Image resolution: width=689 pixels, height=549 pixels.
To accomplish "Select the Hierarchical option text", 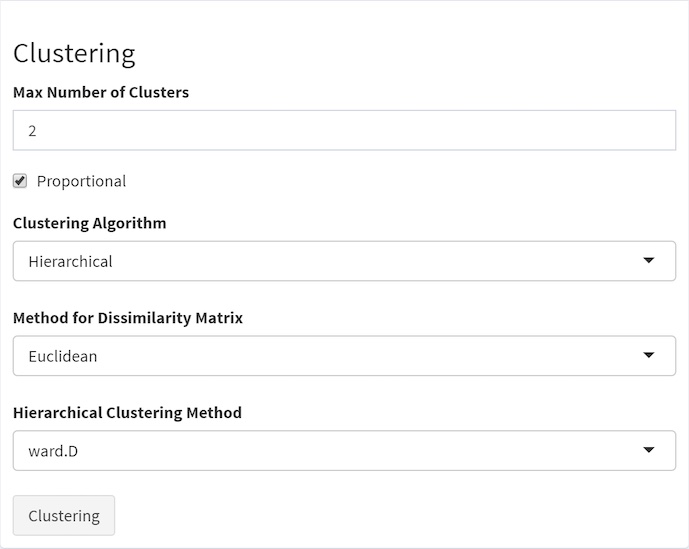I will pyautogui.click(x=70, y=262).
